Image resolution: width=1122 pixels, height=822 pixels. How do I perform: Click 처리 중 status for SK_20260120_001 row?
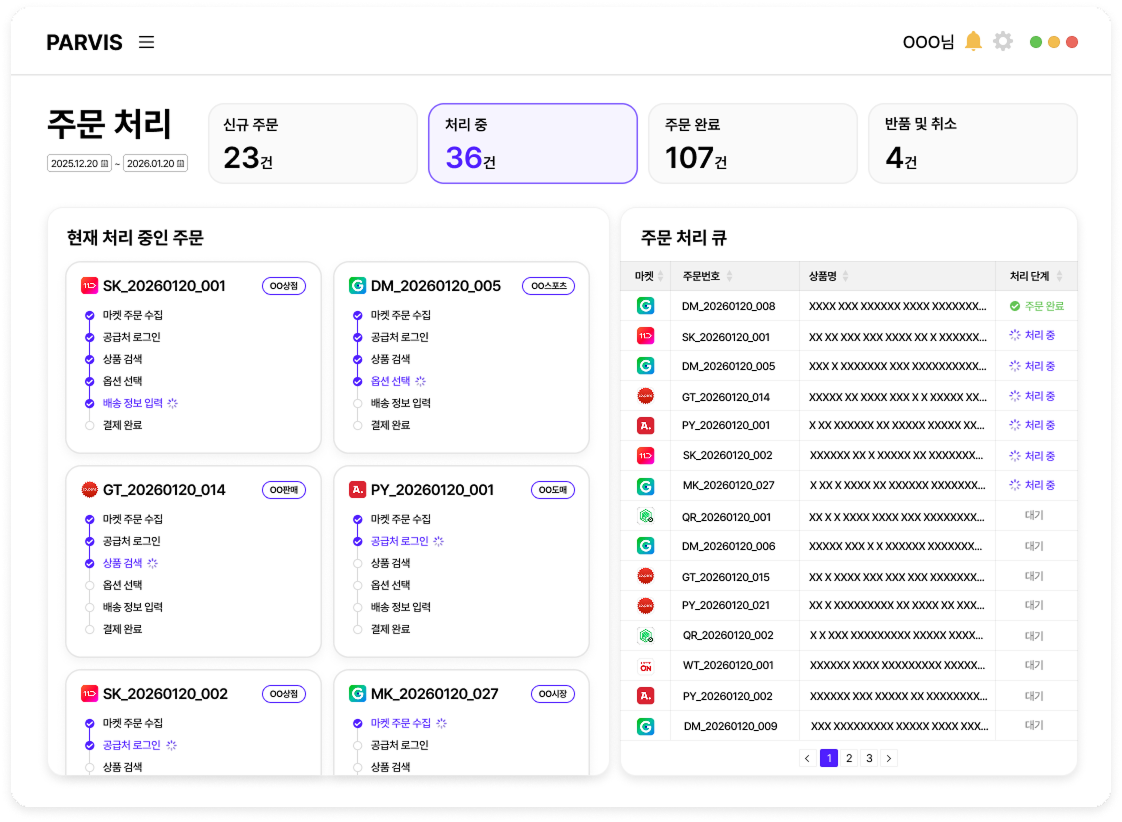[x=1033, y=336]
